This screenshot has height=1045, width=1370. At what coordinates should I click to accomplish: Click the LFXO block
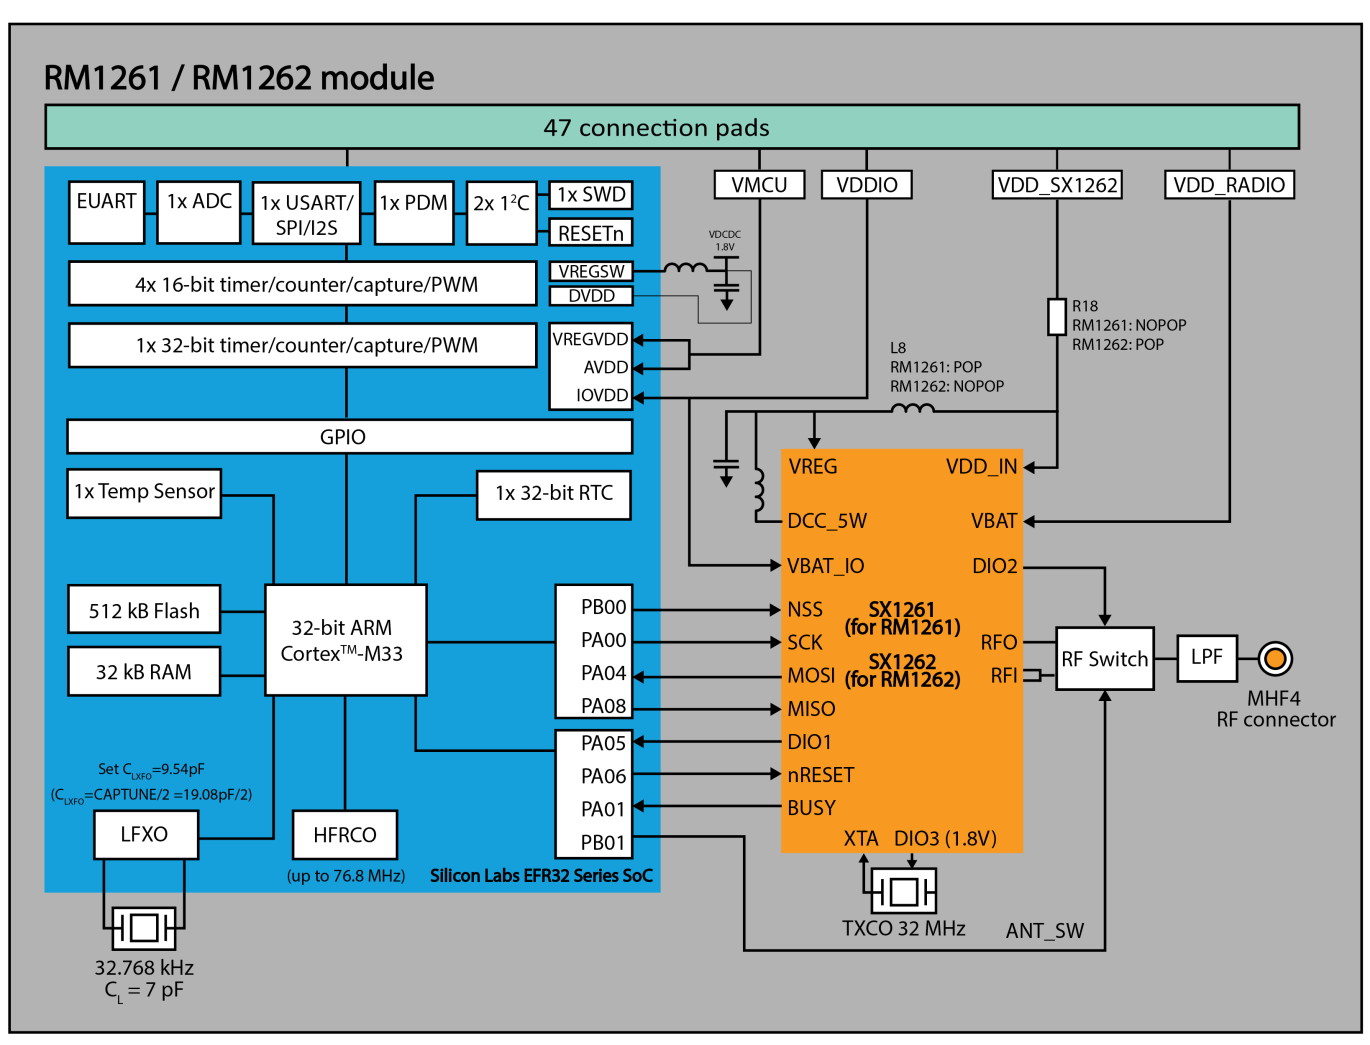pyautogui.click(x=145, y=835)
